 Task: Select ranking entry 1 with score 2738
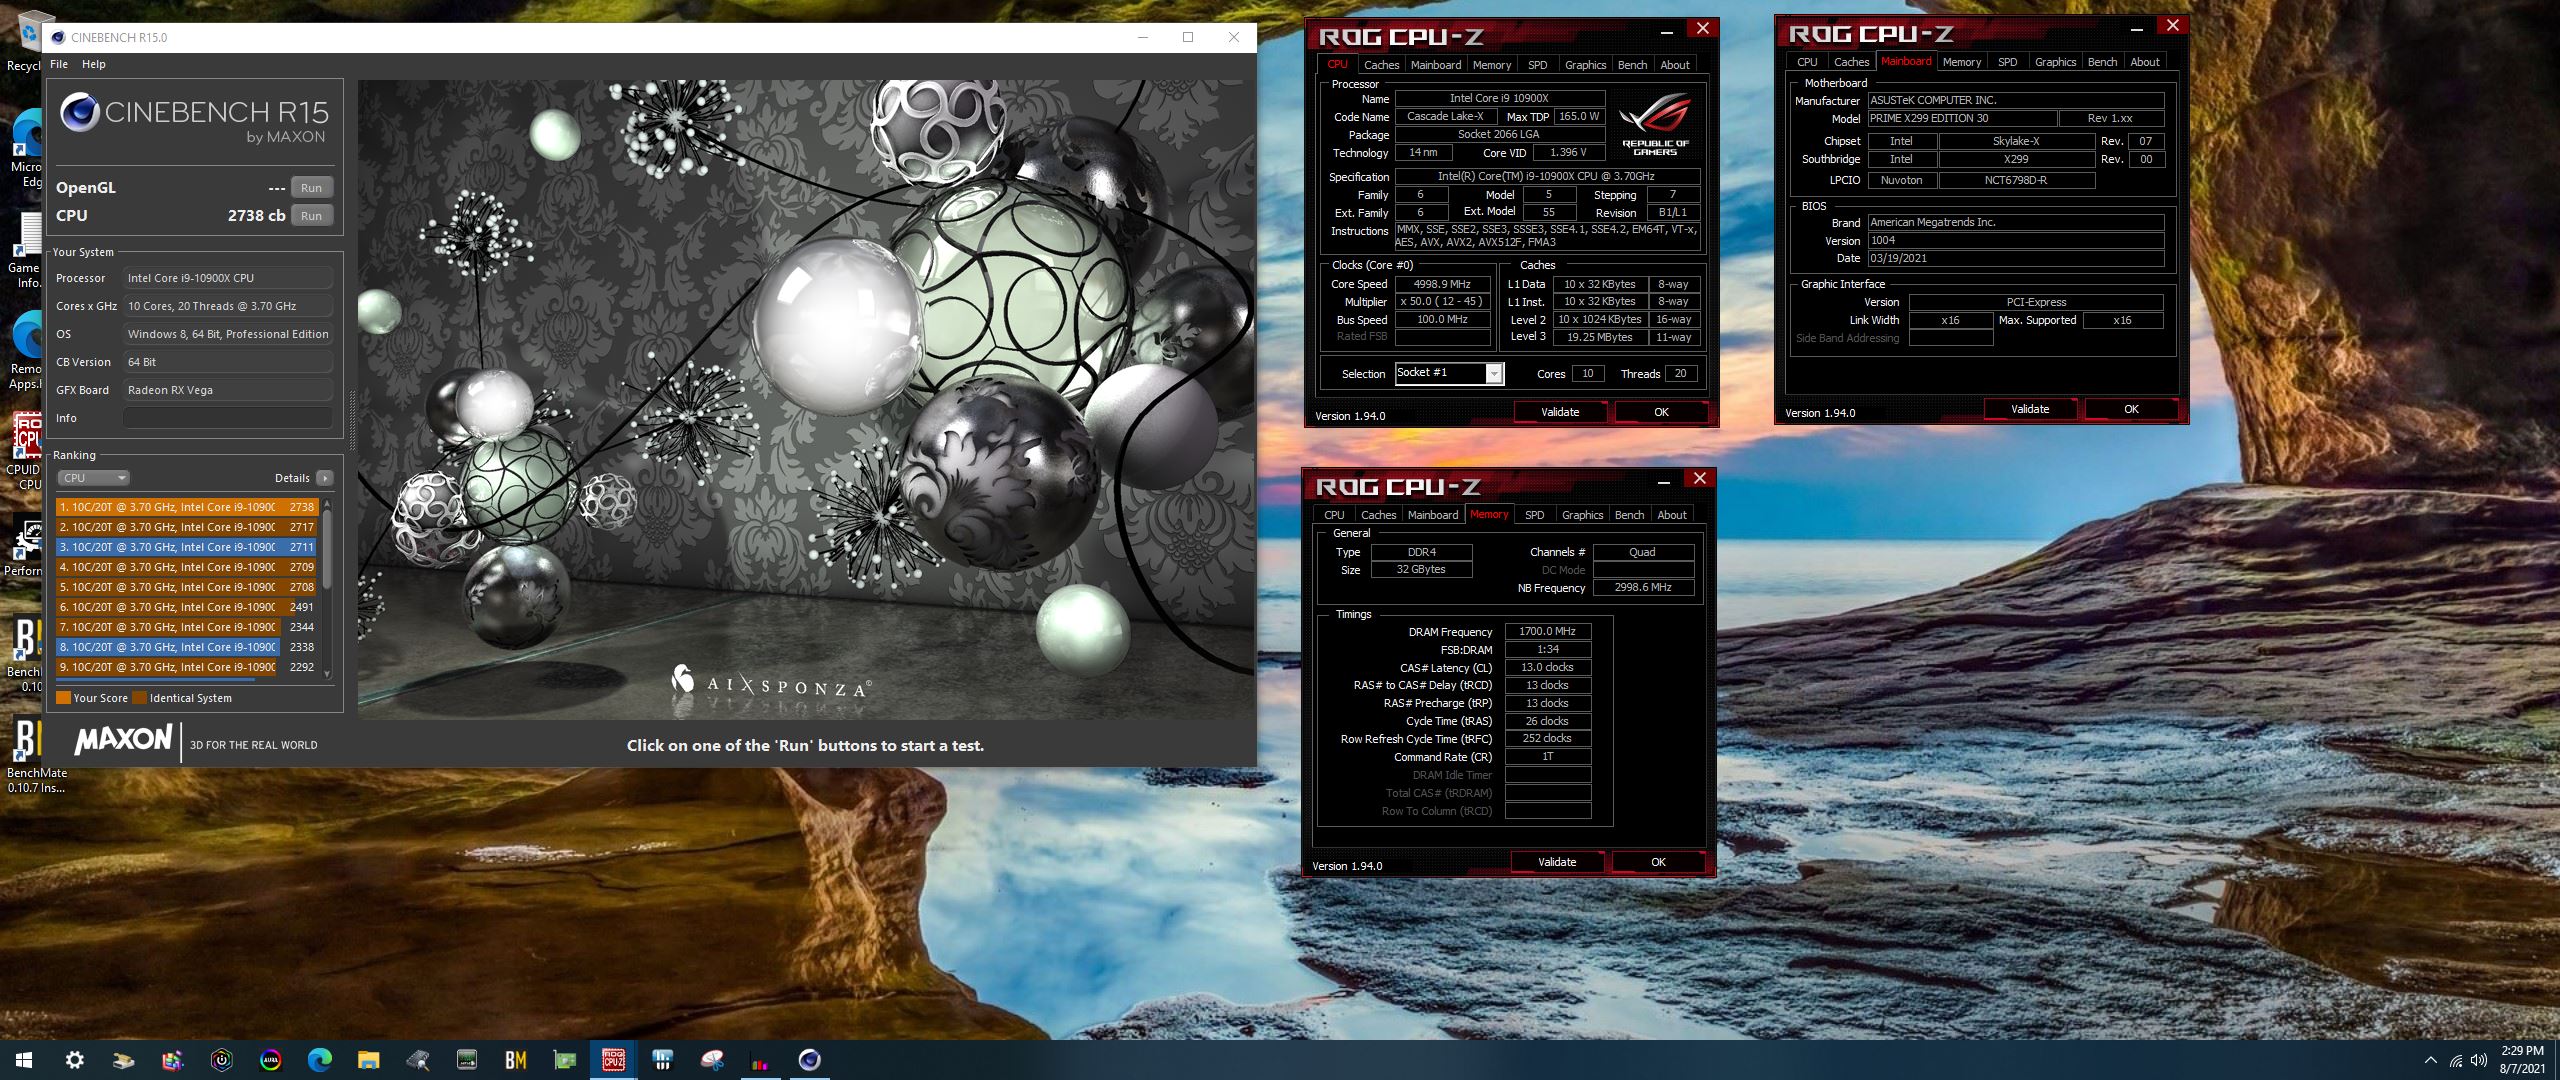186,507
